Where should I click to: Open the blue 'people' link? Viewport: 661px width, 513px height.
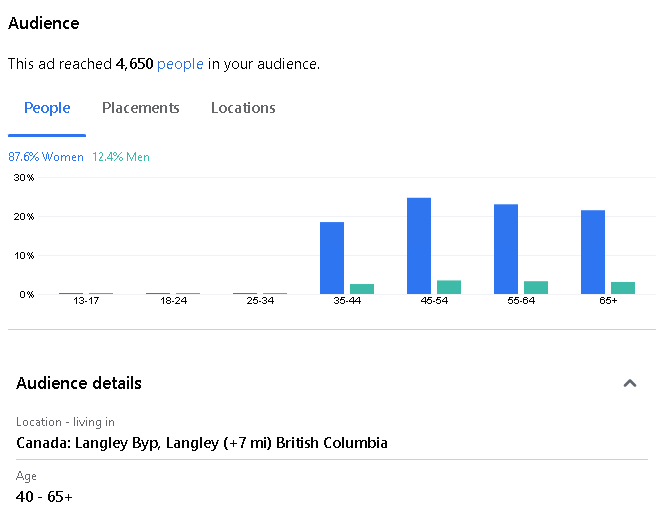click(x=180, y=64)
